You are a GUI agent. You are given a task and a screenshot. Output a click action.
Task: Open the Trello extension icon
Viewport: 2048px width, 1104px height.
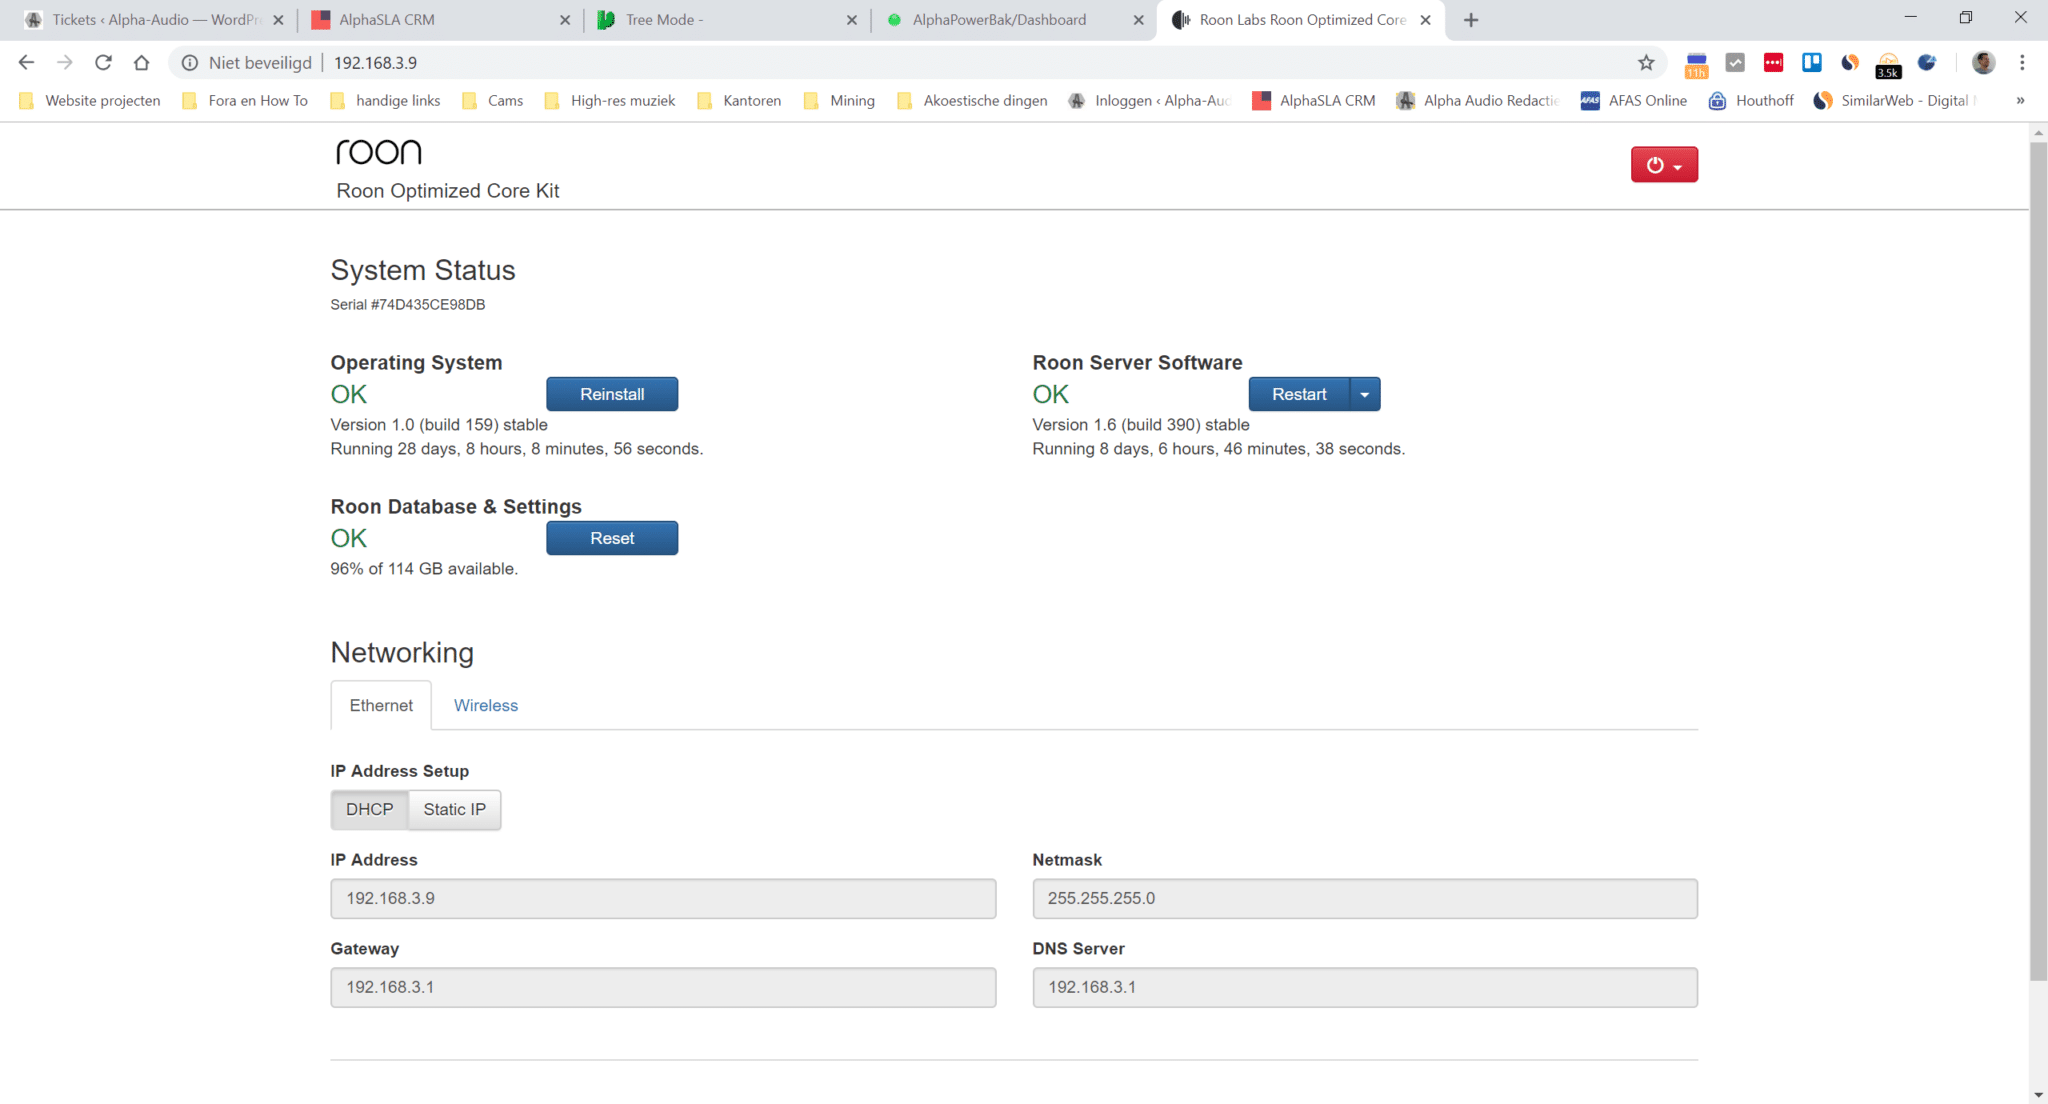pos(1812,63)
